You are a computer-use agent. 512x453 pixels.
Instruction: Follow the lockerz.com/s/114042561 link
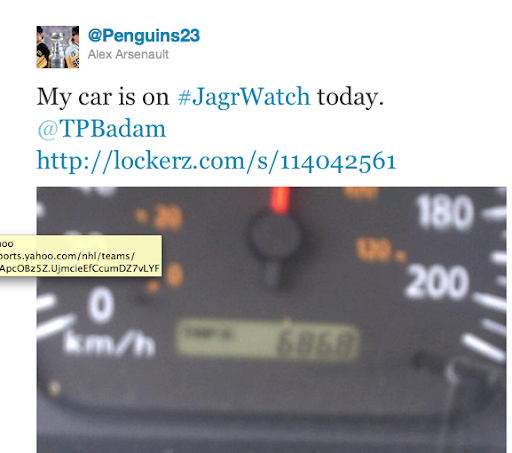(216, 161)
